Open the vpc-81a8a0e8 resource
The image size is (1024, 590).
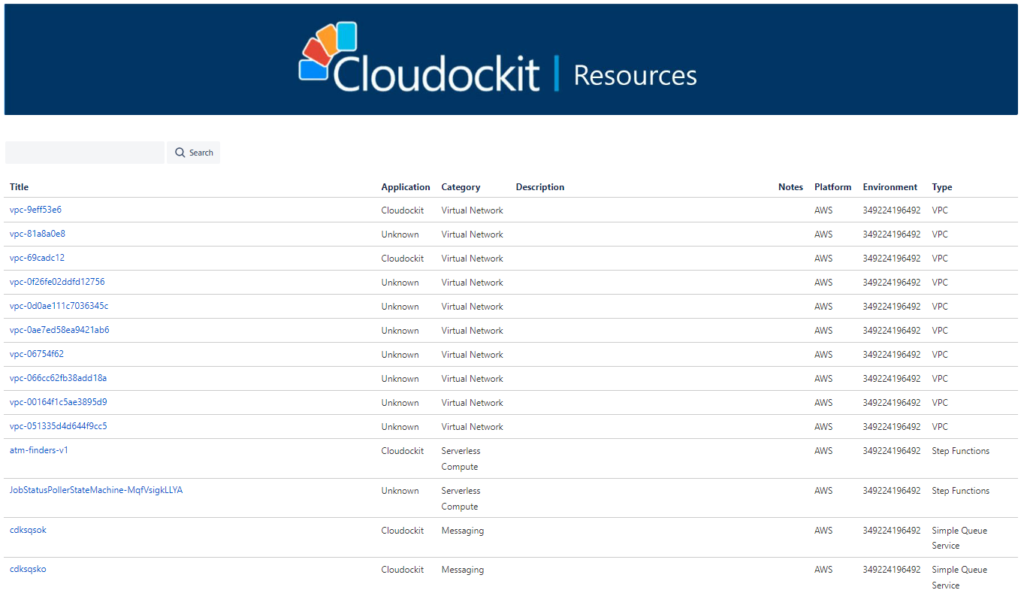pos(37,234)
